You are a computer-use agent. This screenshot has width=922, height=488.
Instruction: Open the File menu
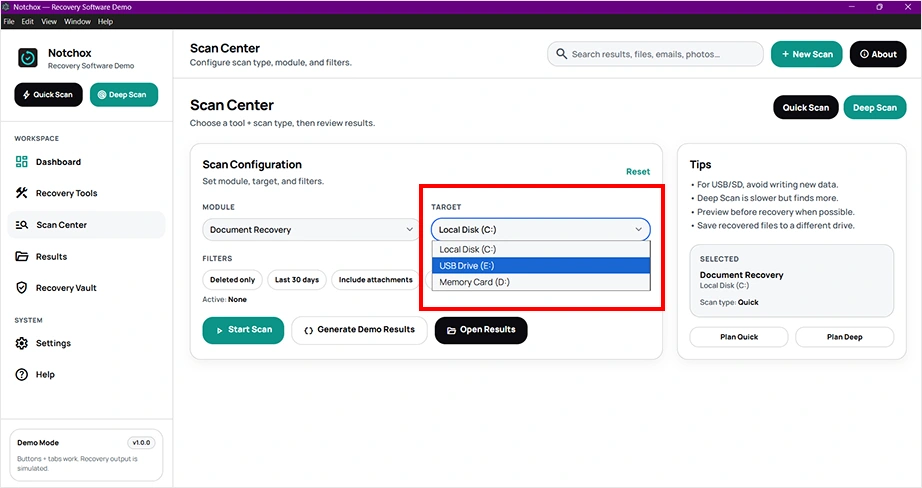click(x=9, y=22)
